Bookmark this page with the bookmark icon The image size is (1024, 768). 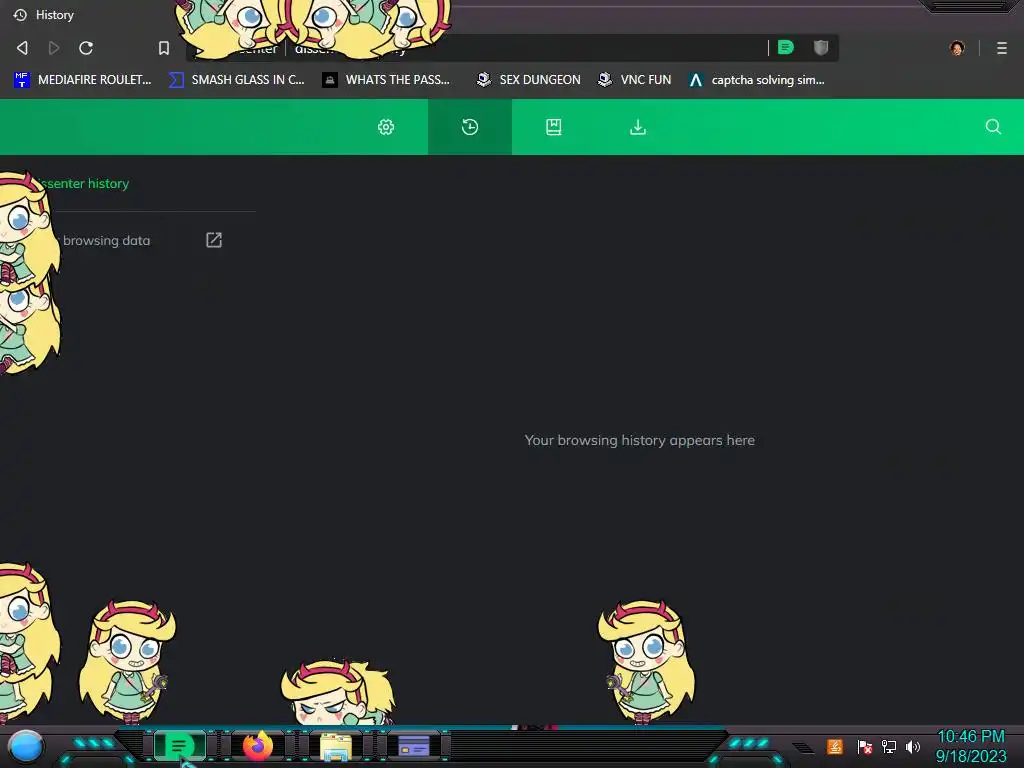(164, 48)
